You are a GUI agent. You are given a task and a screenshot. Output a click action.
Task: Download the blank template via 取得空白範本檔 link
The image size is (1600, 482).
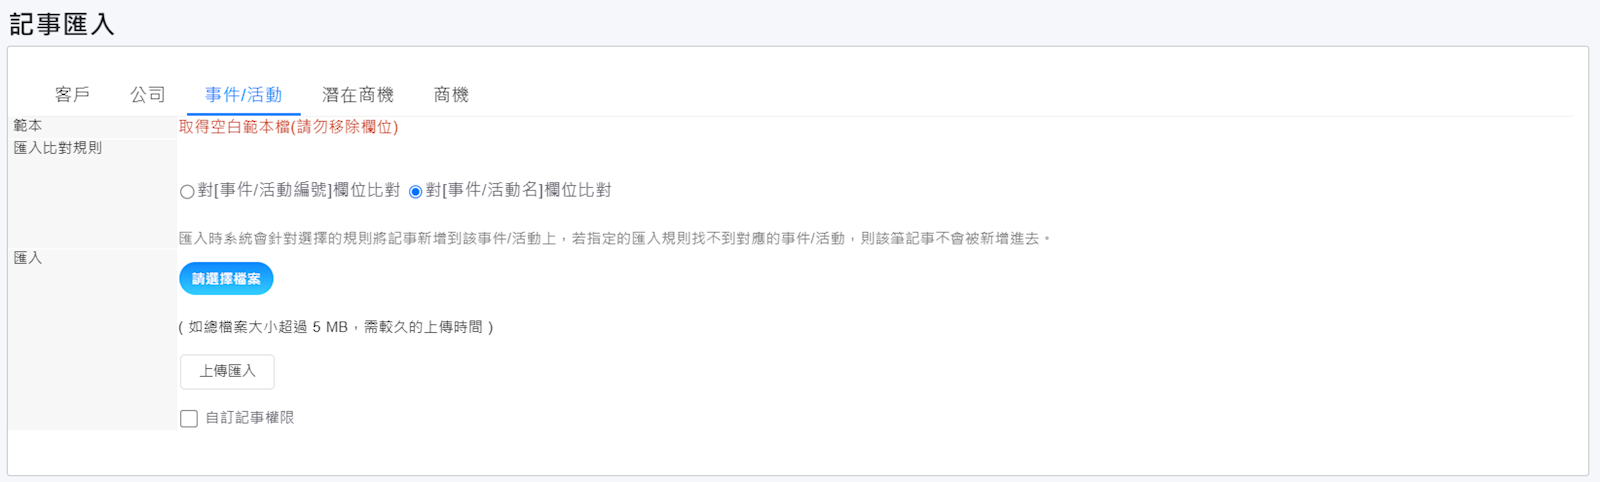[288, 127]
